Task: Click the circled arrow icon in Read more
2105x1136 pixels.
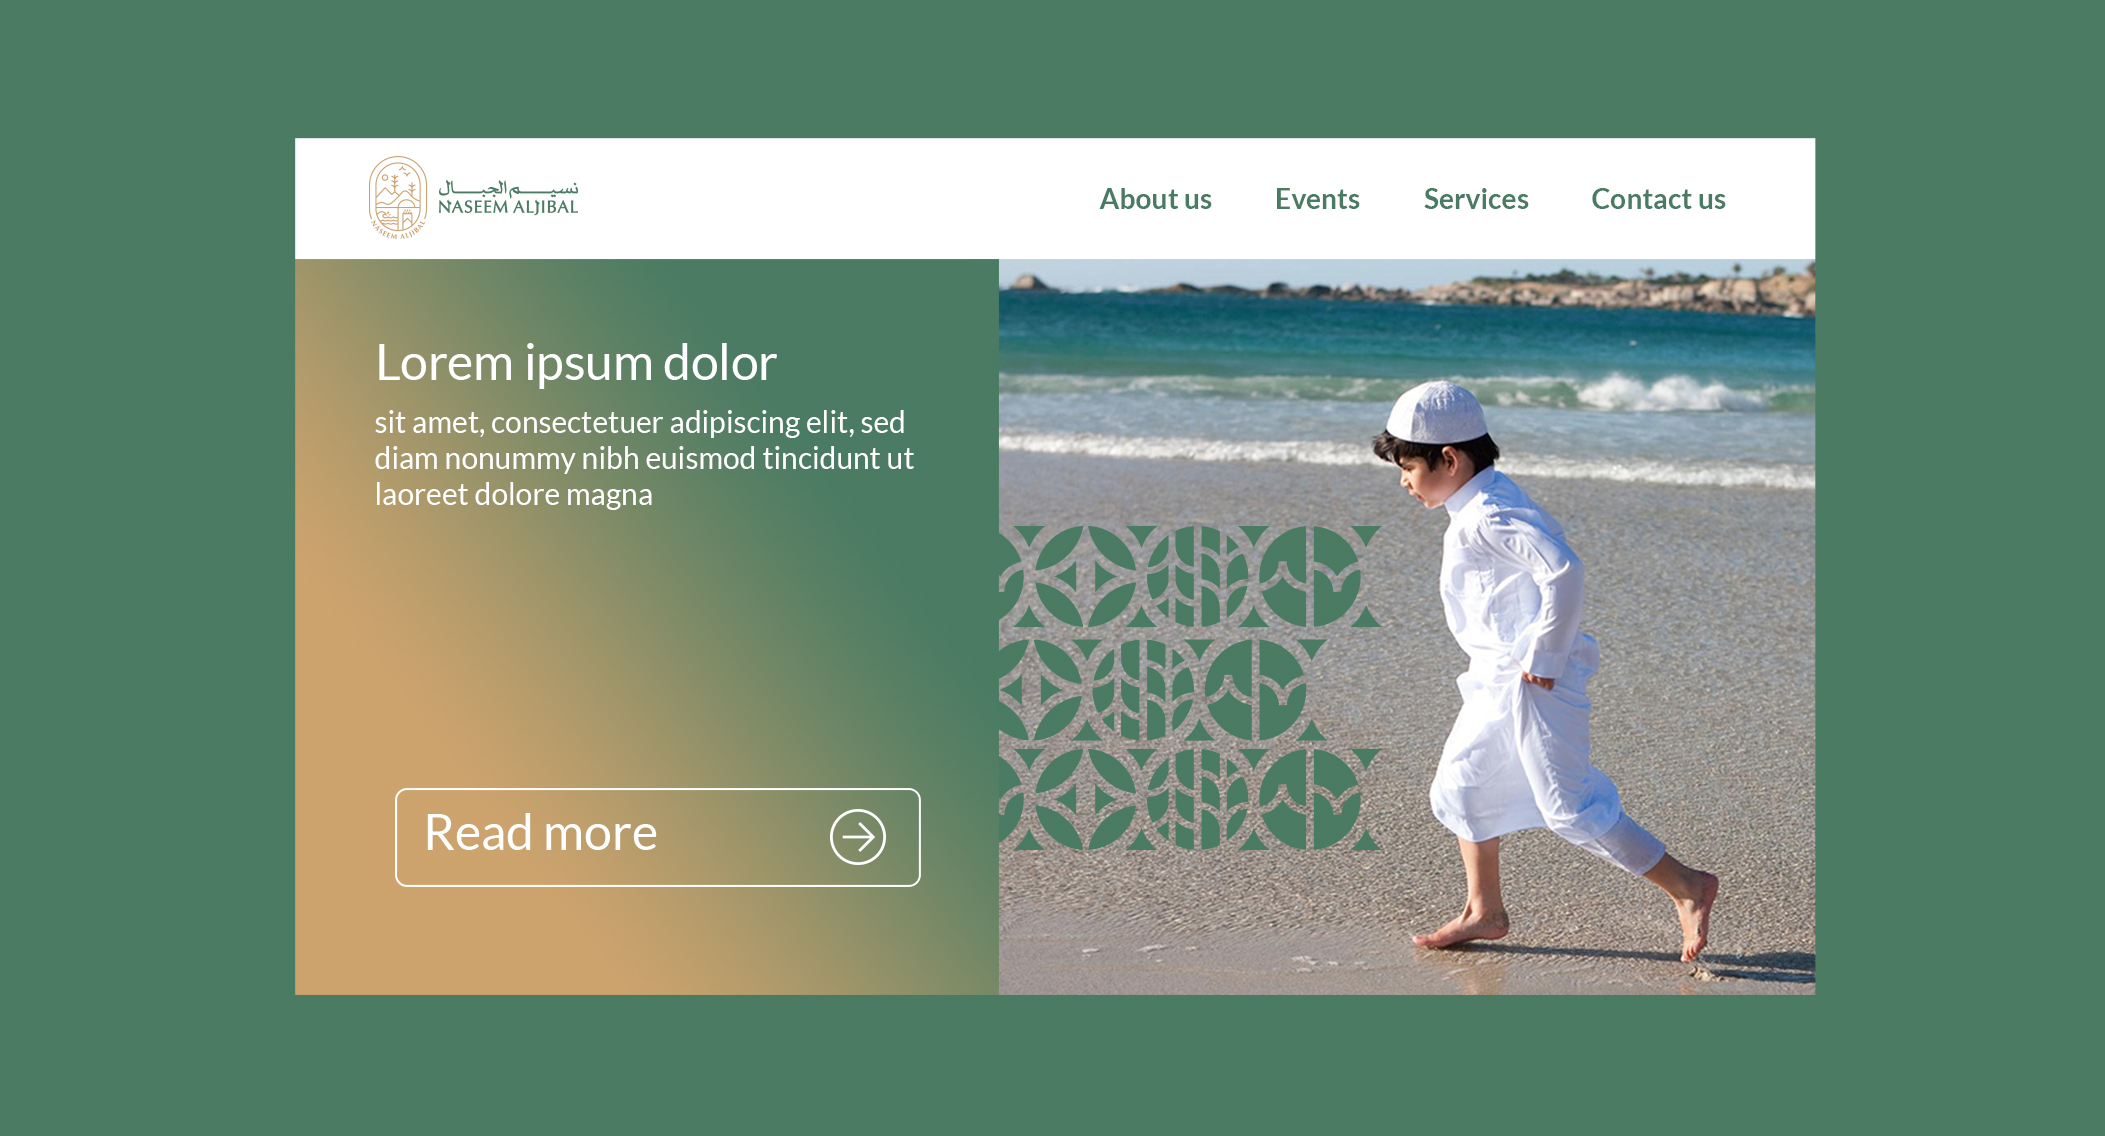Action: click(x=858, y=837)
